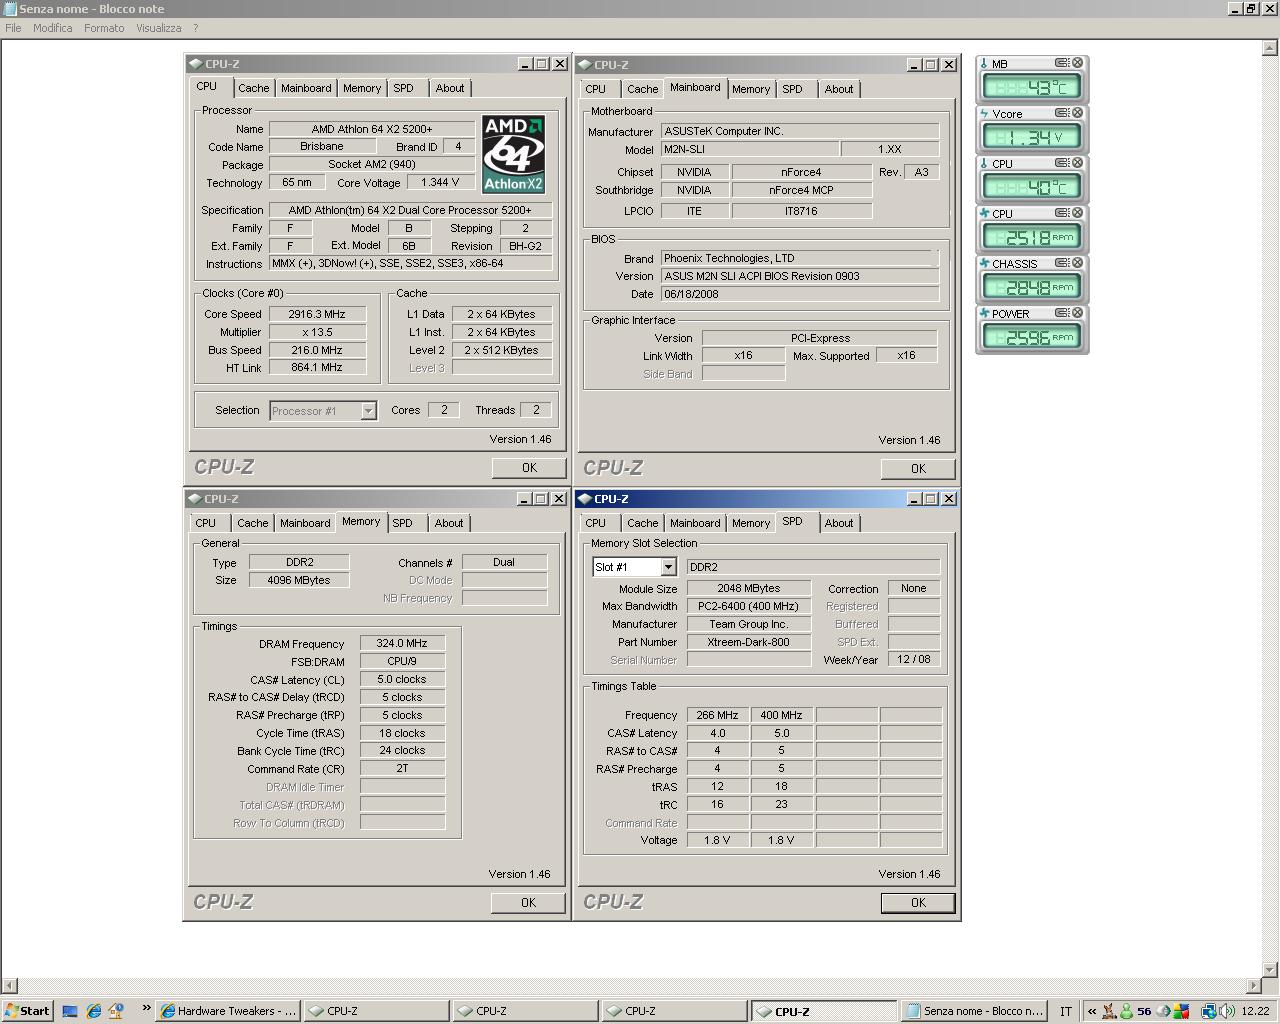Select Mainboard tab in CPU-Z SPD window
Image resolution: width=1280 pixels, height=1024 pixels.
695,523
